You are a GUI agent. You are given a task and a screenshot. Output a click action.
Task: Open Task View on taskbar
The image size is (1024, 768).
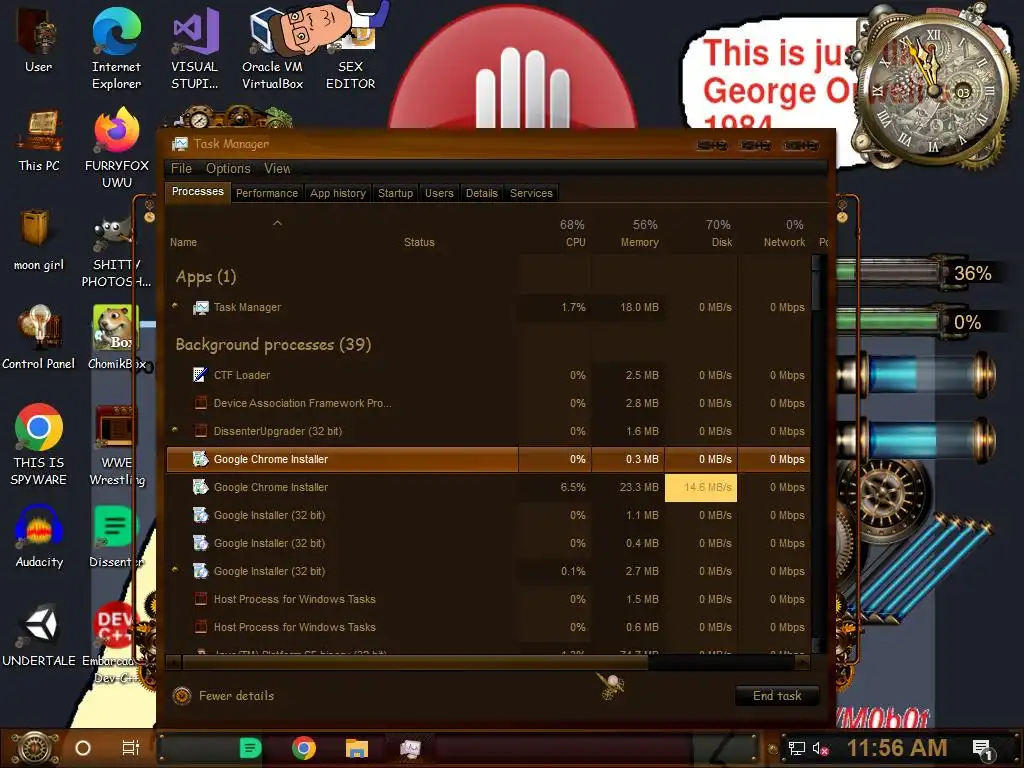point(131,748)
